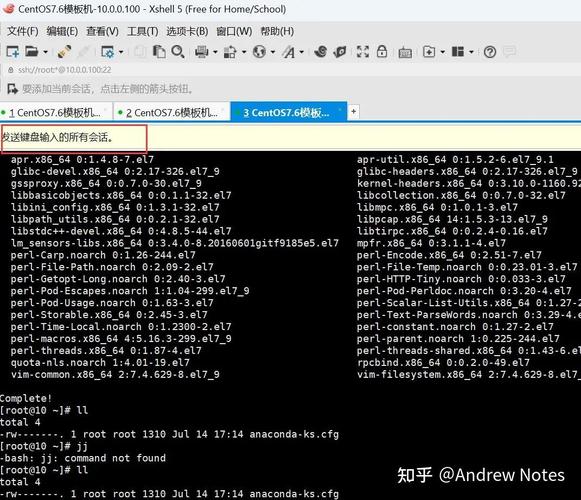Open the 窗口(W) menu
Viewport: 581px width, 500px height.
234,32
